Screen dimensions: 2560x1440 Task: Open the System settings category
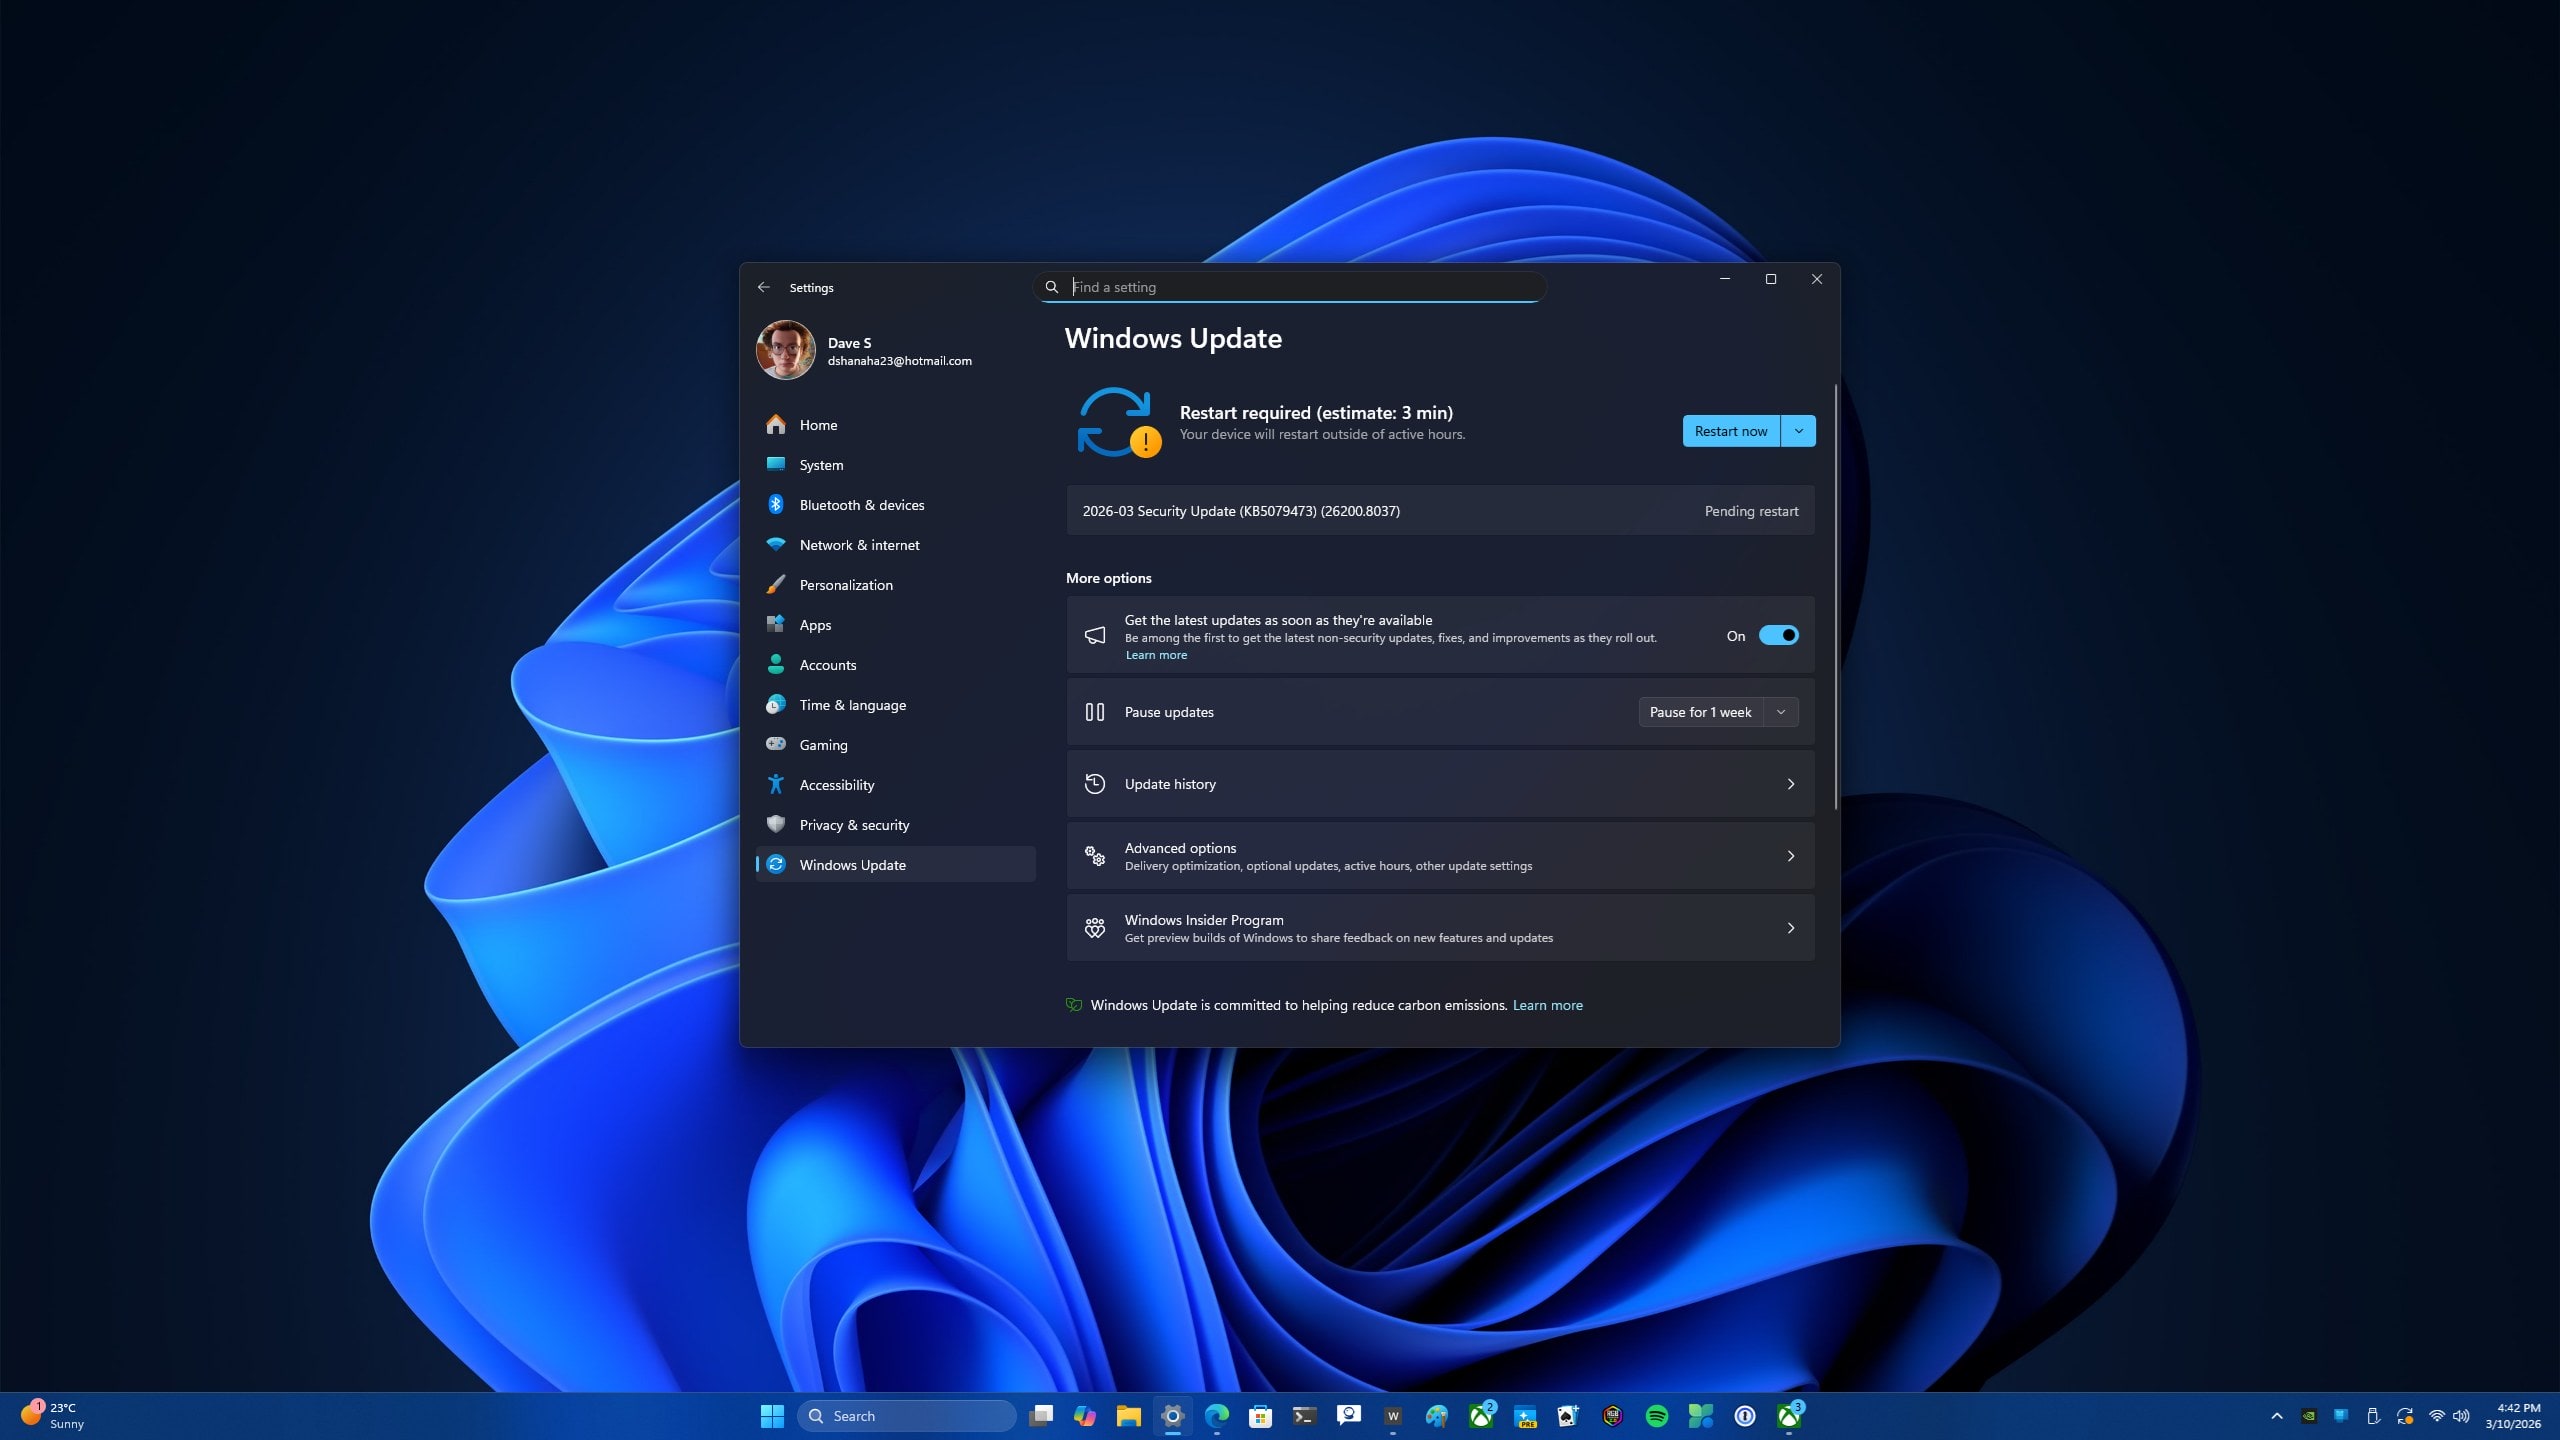click(x=820, y=464)
